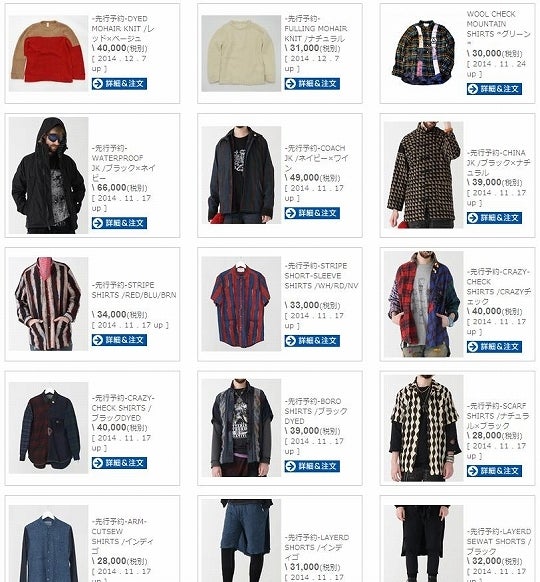The image size is (540, 582).
Task: Open the LAYERD SHORTS indigo product link
Action: 317,547
